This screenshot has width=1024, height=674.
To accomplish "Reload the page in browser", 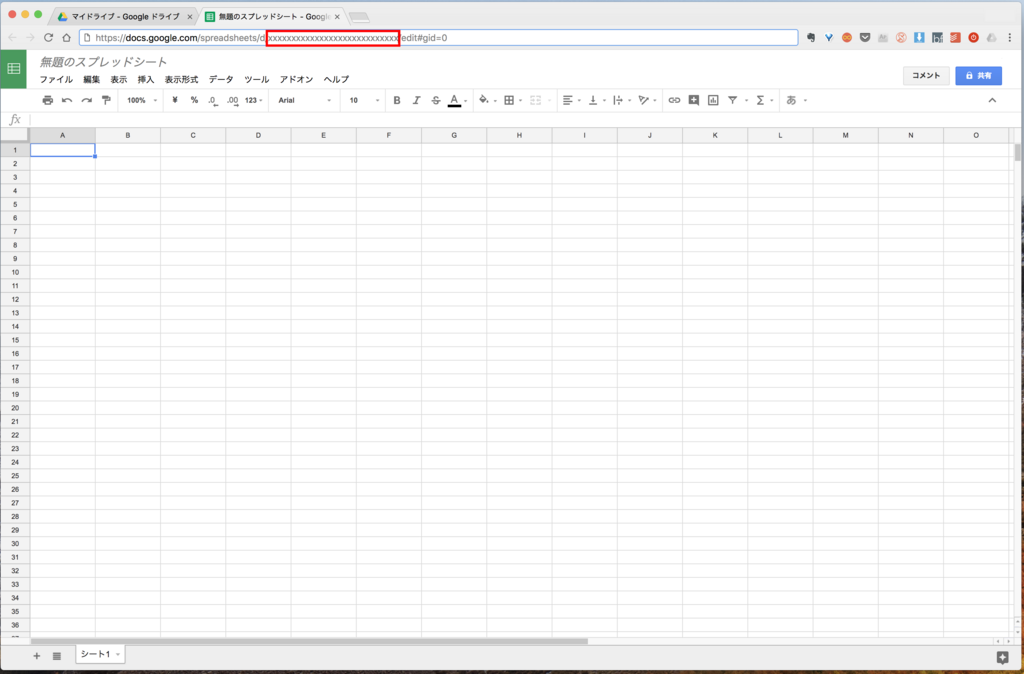I will click(x=48, y=38).
